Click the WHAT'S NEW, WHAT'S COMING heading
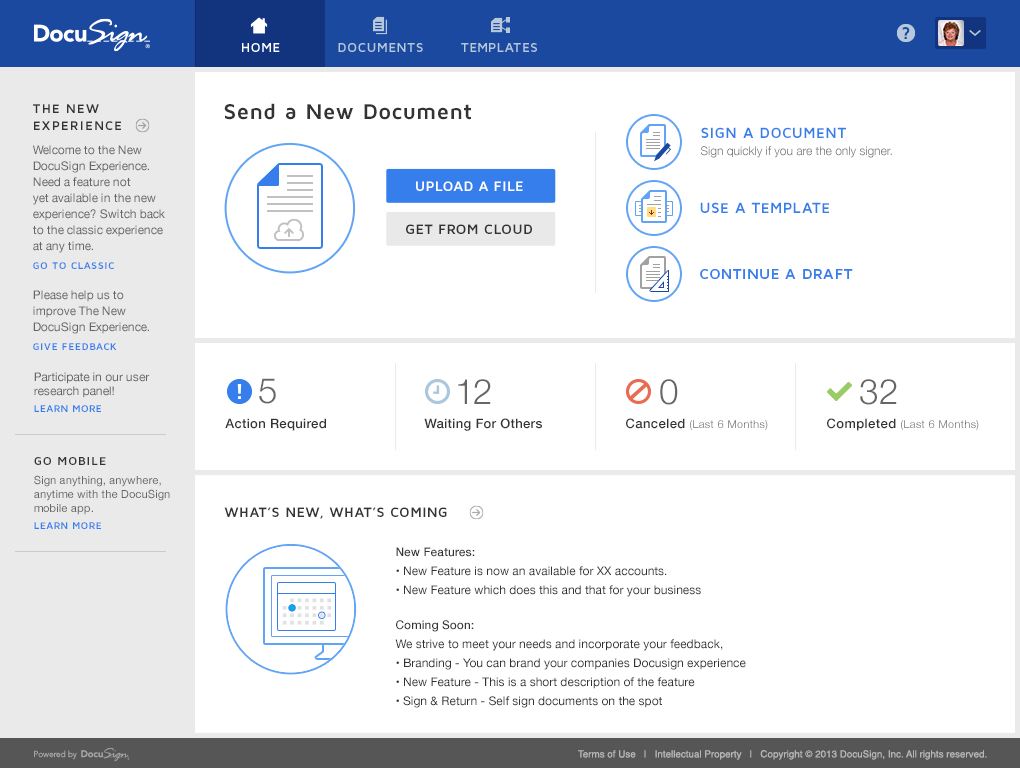Viewport: 1020px width, 768px height. [336, 512]
